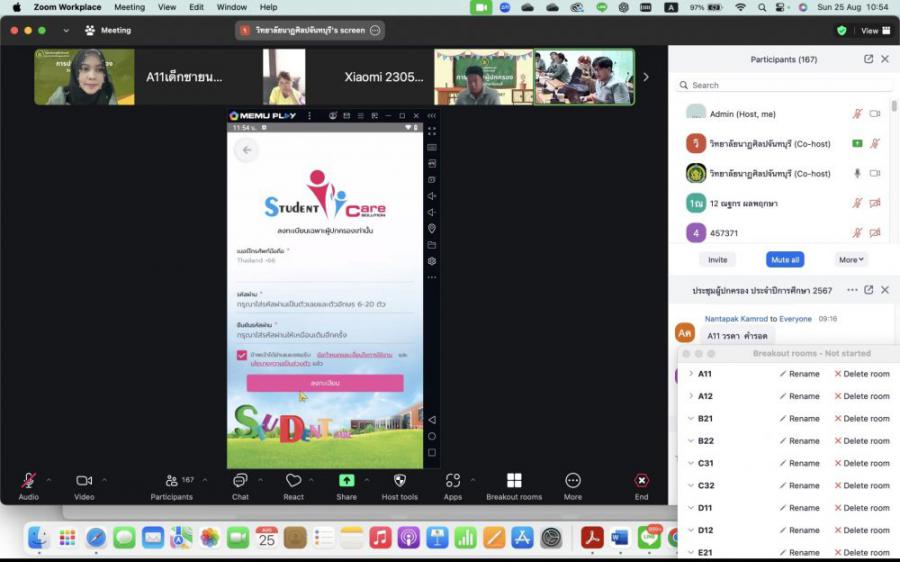Click the Mute all button
The height and width of the screenshot is (562, 900).
pos(785,259)
